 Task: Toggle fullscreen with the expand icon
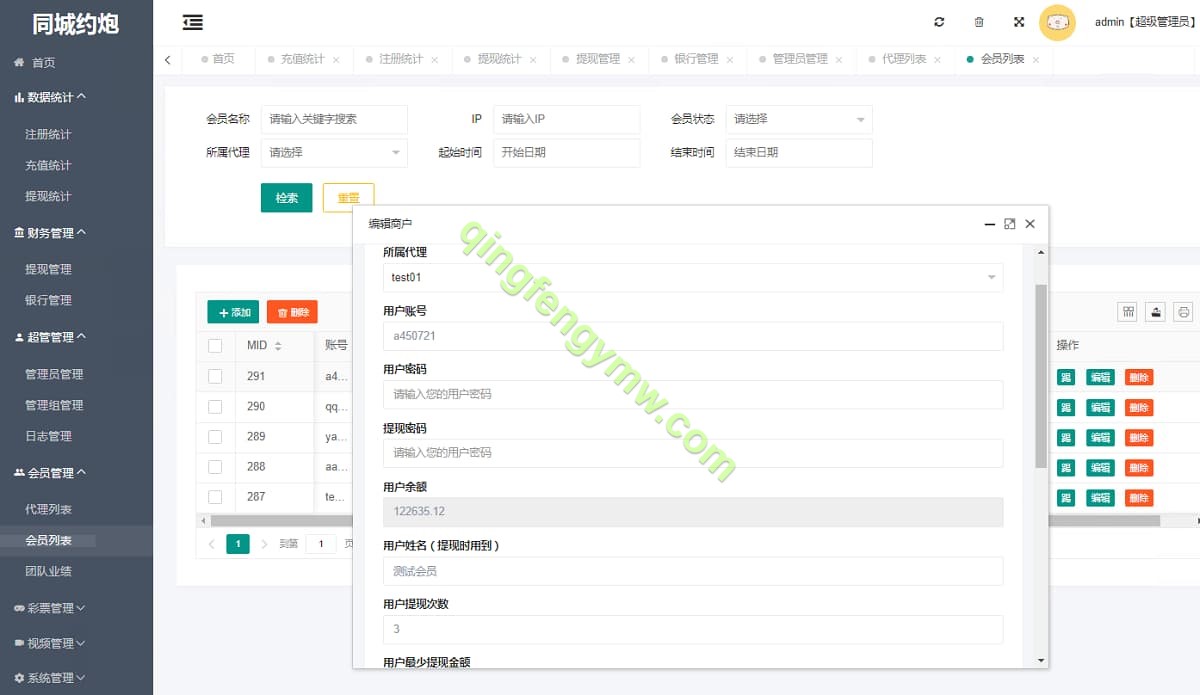tap(1019, 22)
